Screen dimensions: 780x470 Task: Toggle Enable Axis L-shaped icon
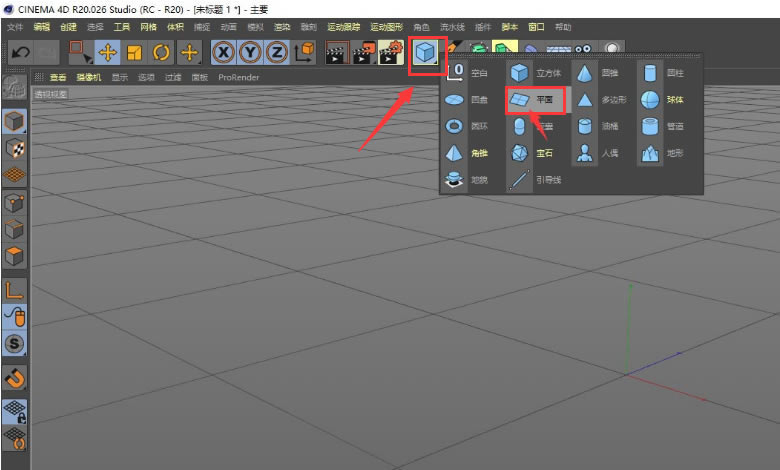click(14, 290)
